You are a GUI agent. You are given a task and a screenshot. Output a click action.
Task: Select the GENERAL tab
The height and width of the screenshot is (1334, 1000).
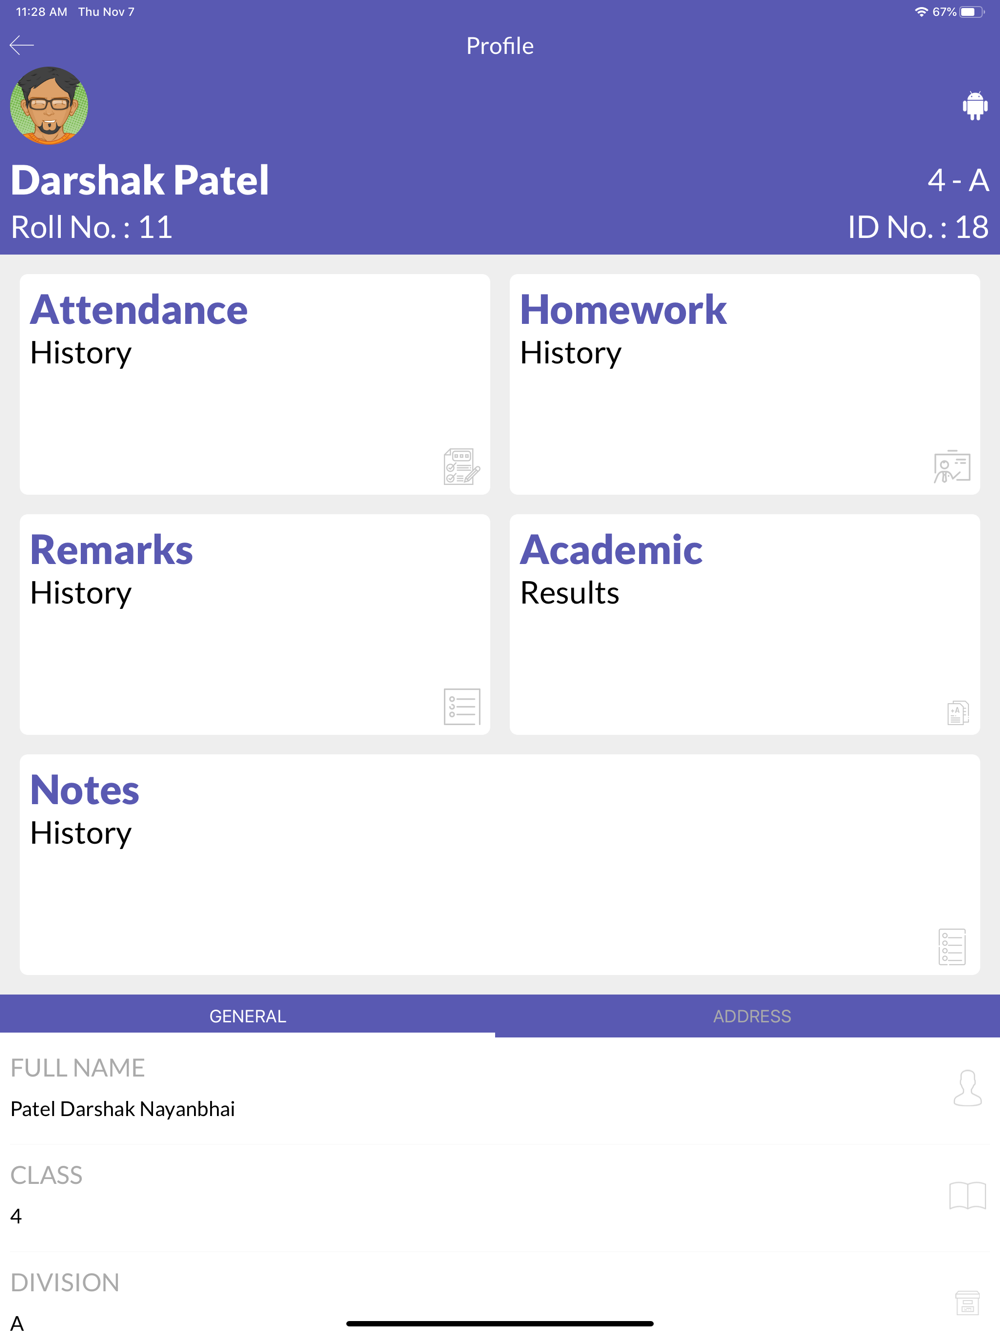tap(248, 1016)
